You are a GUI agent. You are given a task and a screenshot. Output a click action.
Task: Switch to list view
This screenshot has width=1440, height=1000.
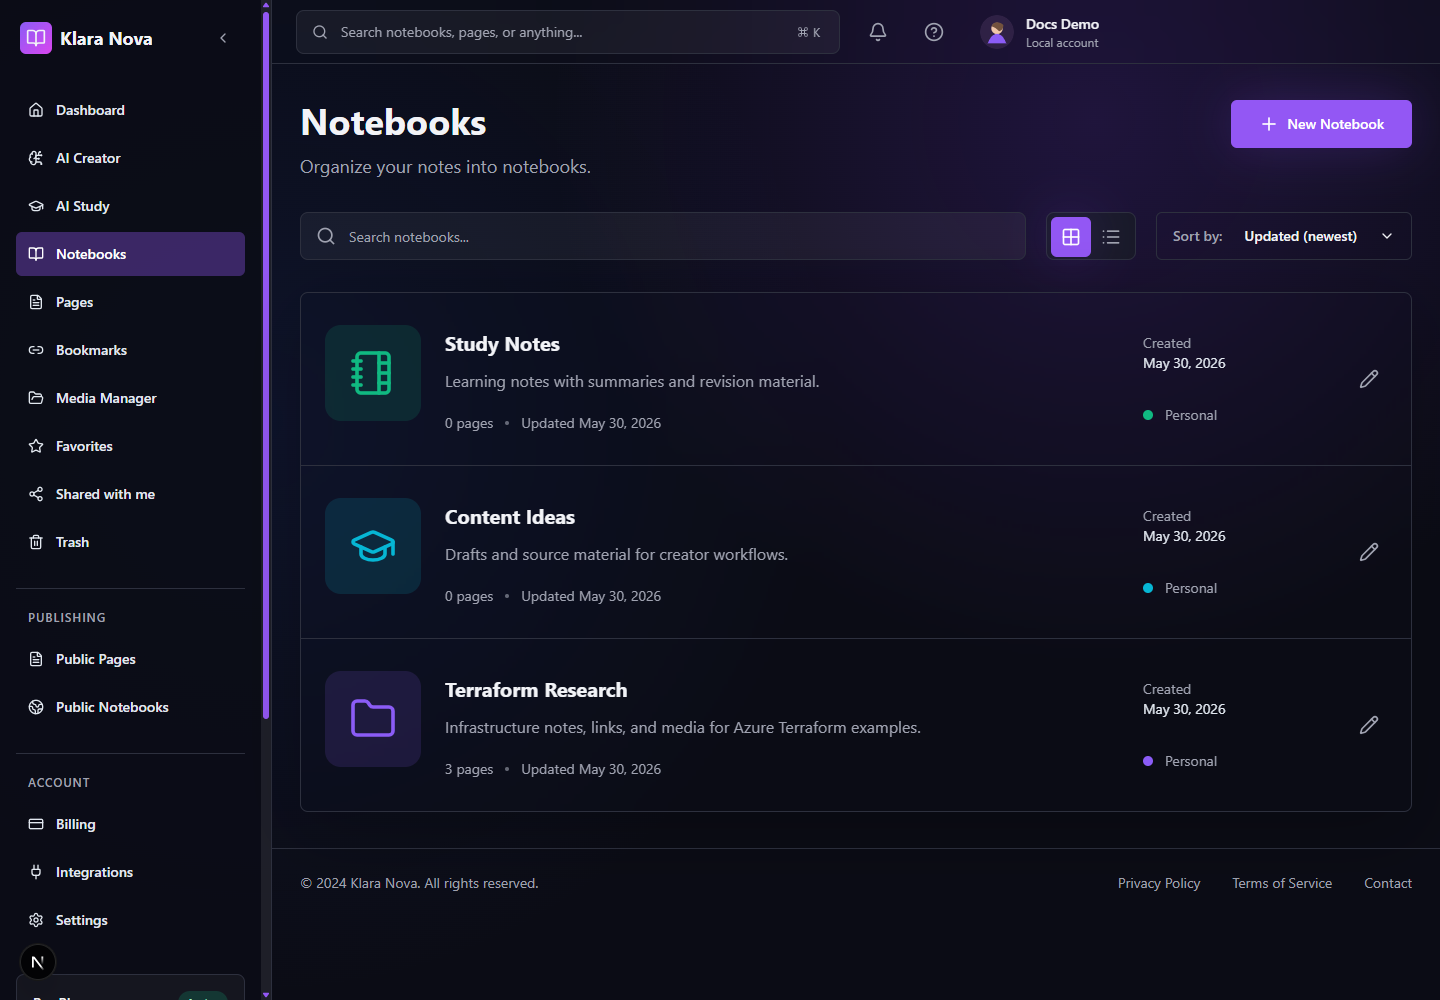tap(1111, 237)
